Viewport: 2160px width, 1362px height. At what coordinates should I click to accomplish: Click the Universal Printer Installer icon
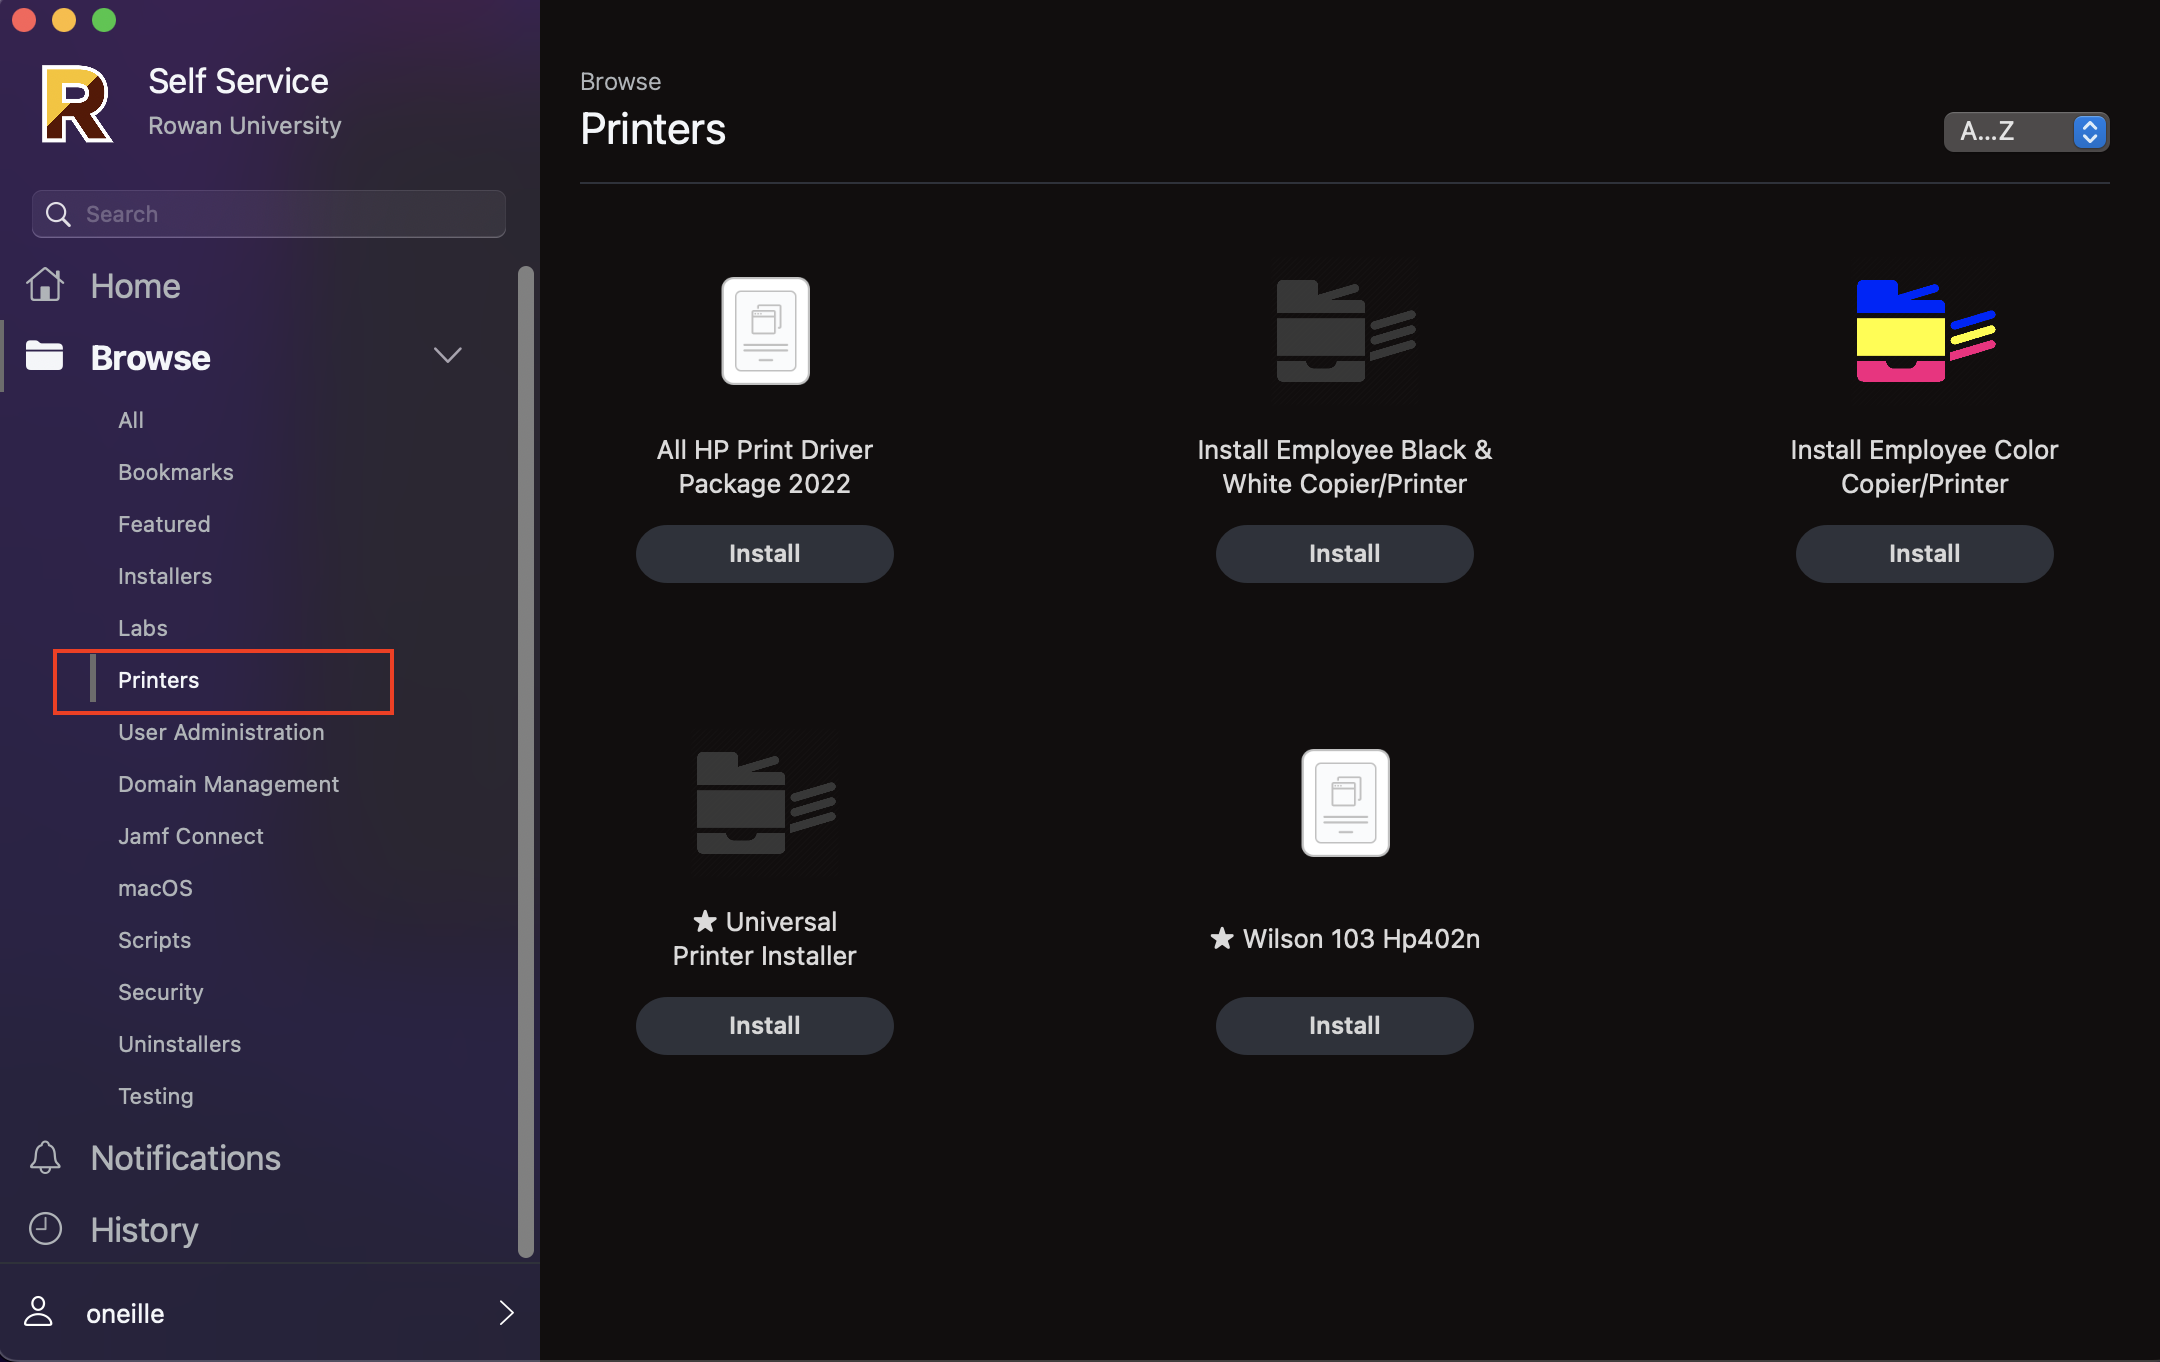(765, 802)
